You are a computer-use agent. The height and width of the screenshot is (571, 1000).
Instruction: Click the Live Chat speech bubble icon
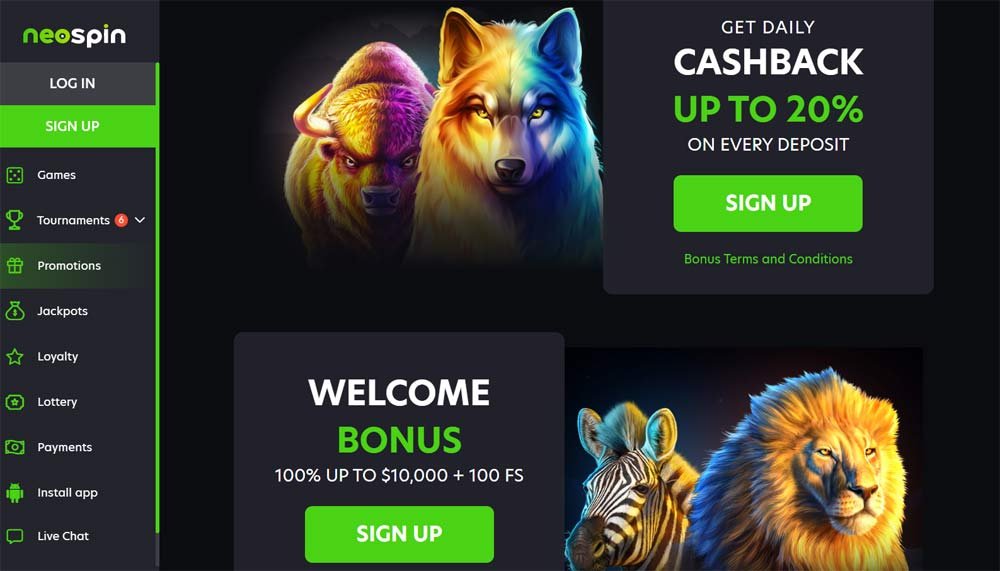pyautogui.click(x=15, y=536)
